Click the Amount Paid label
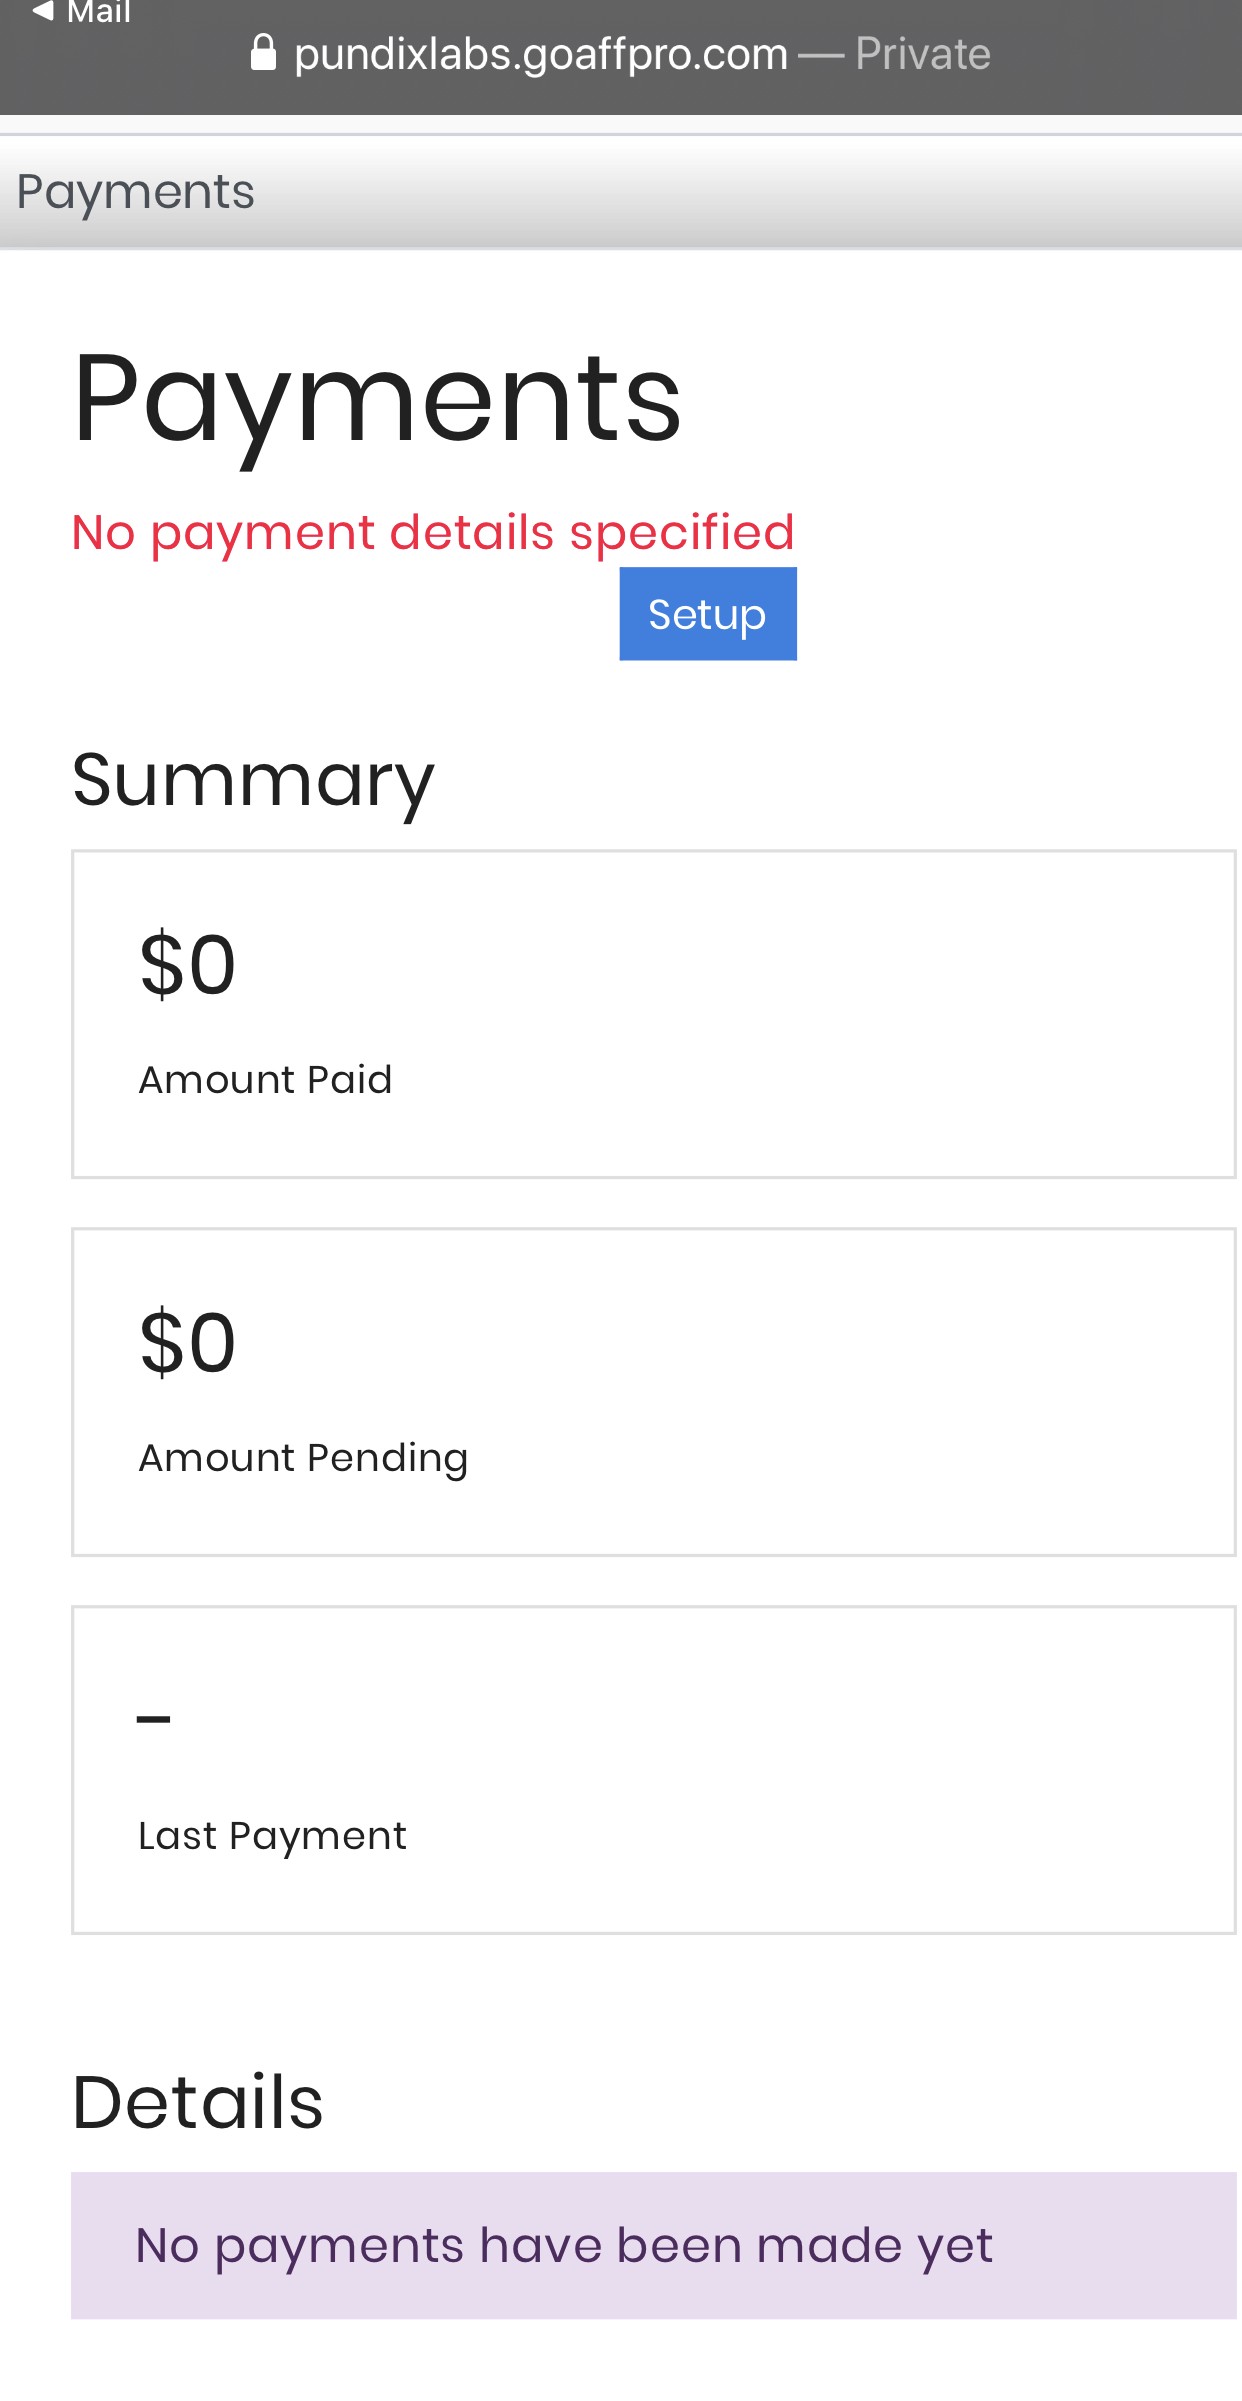This screenshot has width=1242, height=2401. (x=265, y=1080)
